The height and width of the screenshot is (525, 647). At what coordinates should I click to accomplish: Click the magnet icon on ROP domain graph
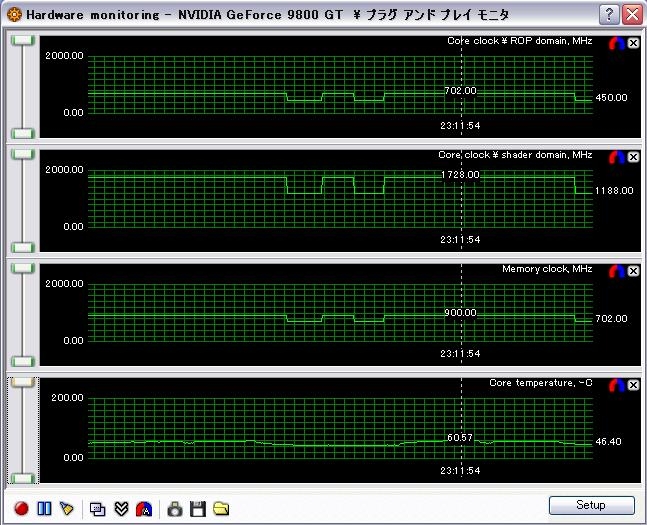coord(617,43)
